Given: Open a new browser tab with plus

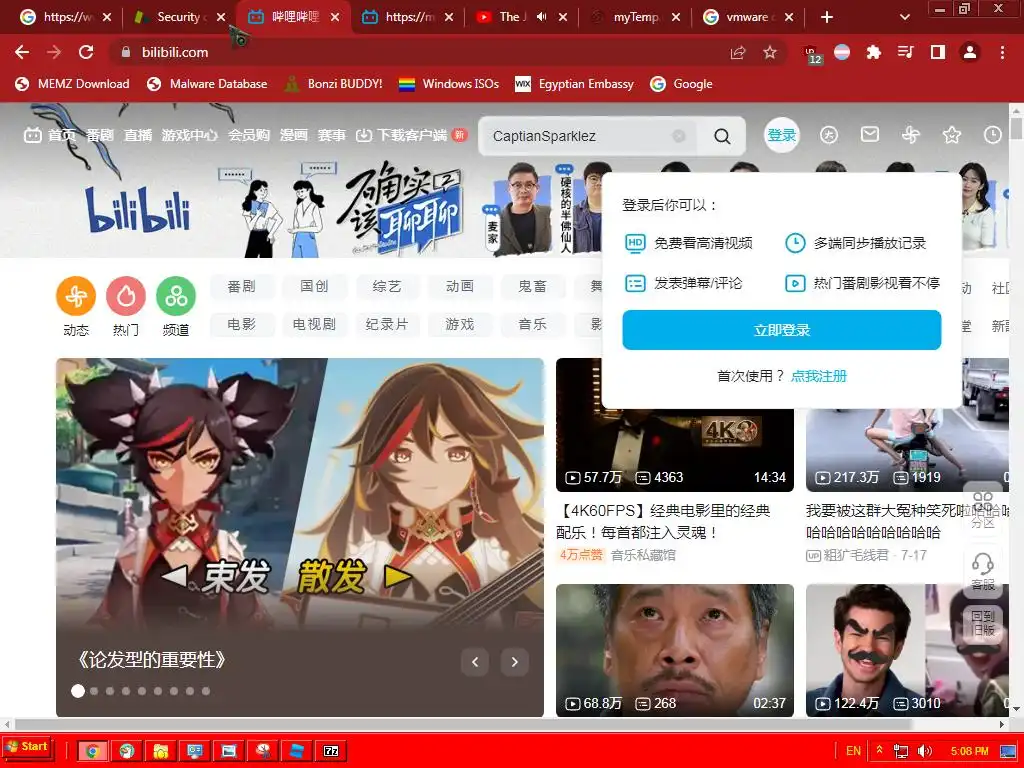Looking at the screenshot, I should [827, 18].
